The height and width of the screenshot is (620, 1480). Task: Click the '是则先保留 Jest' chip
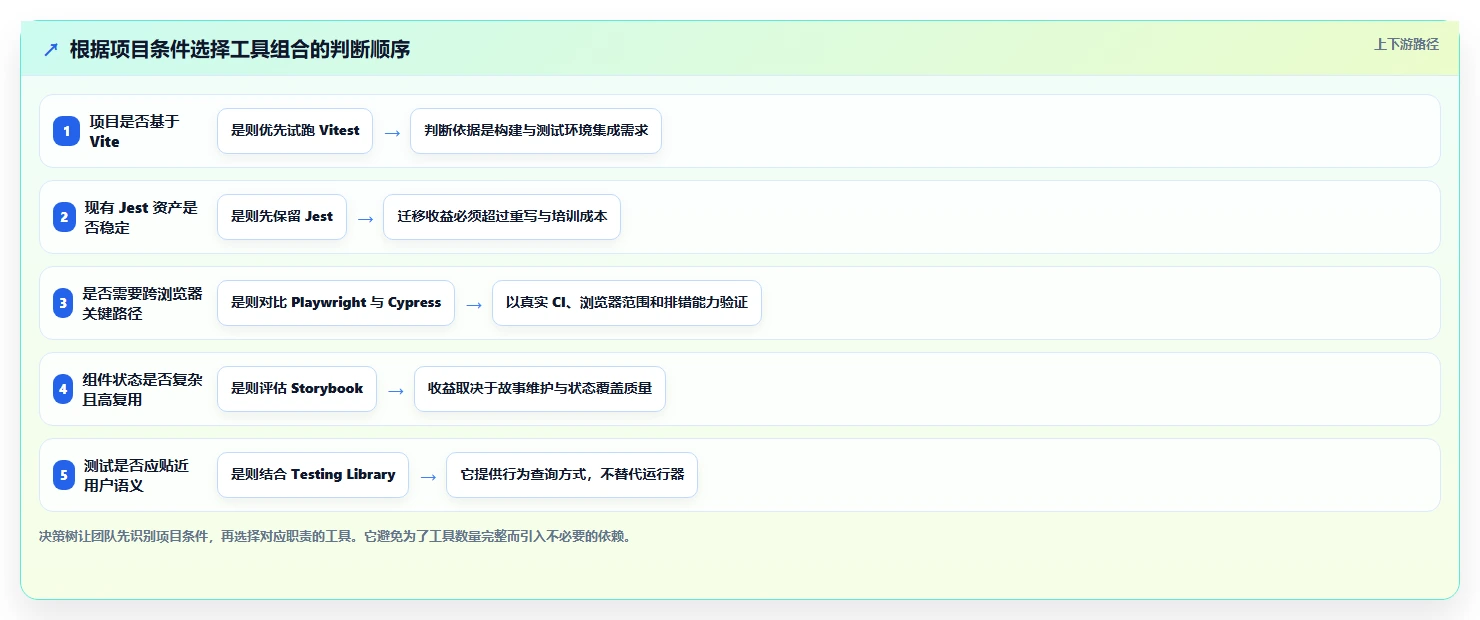pyautogui.click(x=282, y=217)
